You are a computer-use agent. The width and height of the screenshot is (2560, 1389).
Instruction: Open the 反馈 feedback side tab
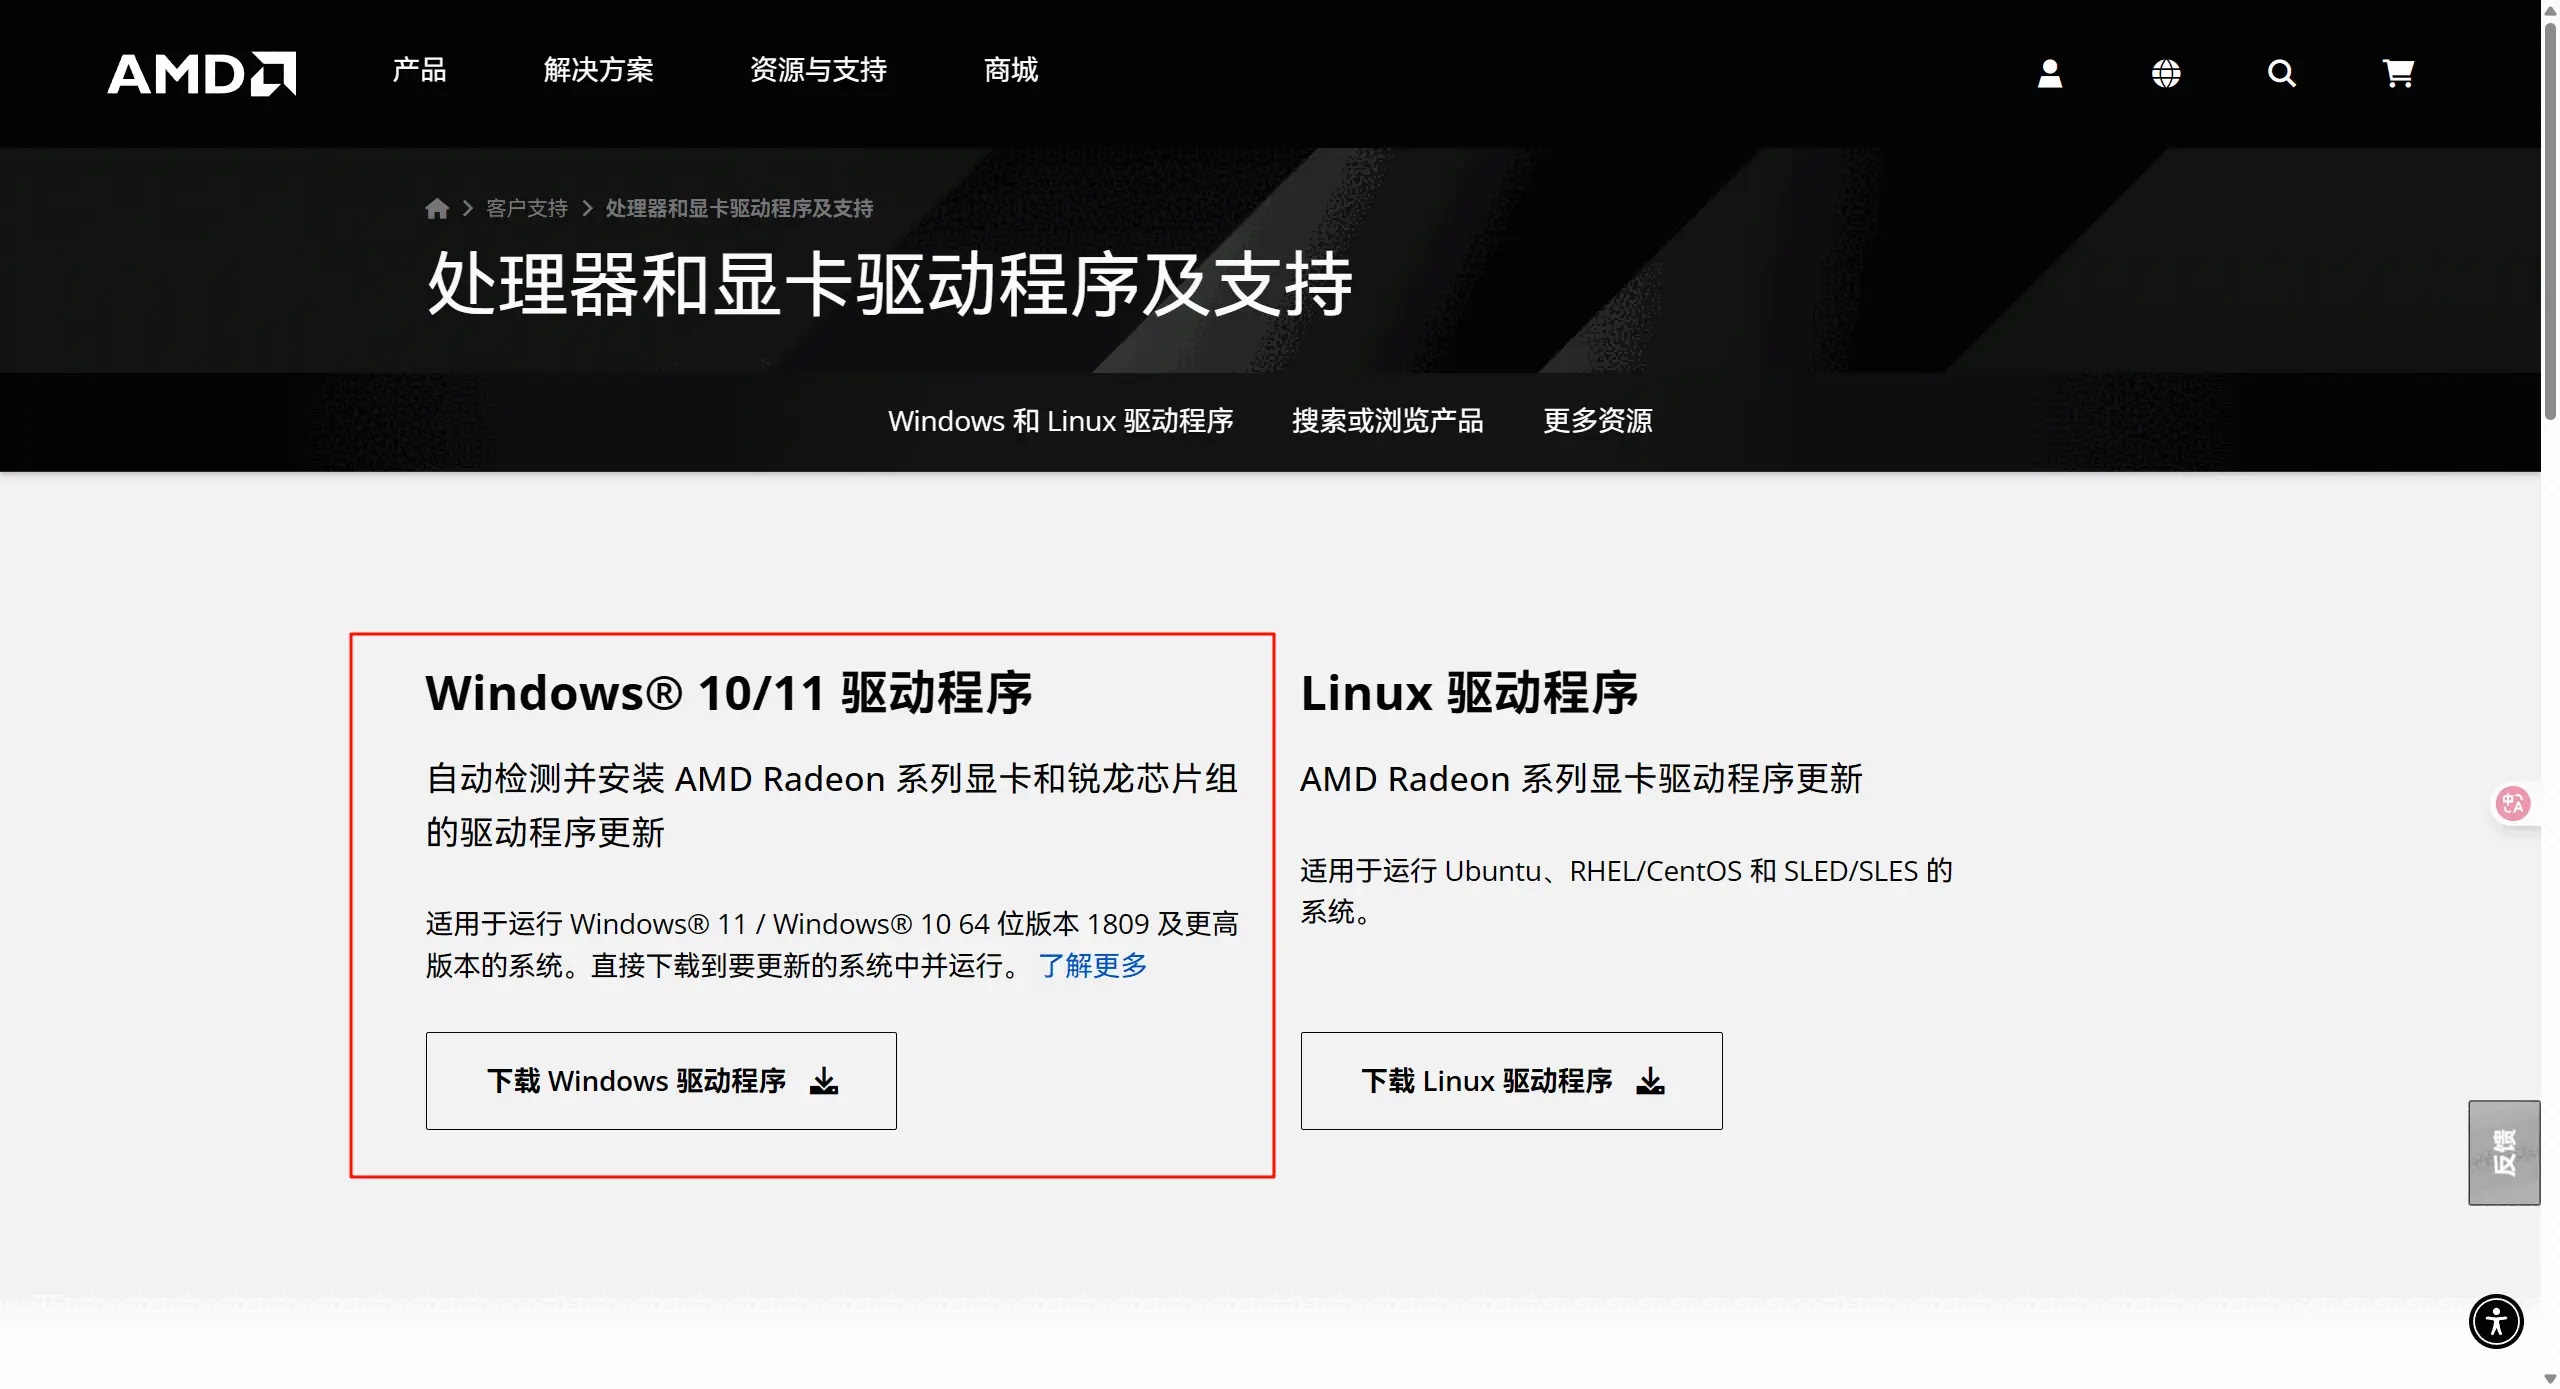(2504, 1153)
